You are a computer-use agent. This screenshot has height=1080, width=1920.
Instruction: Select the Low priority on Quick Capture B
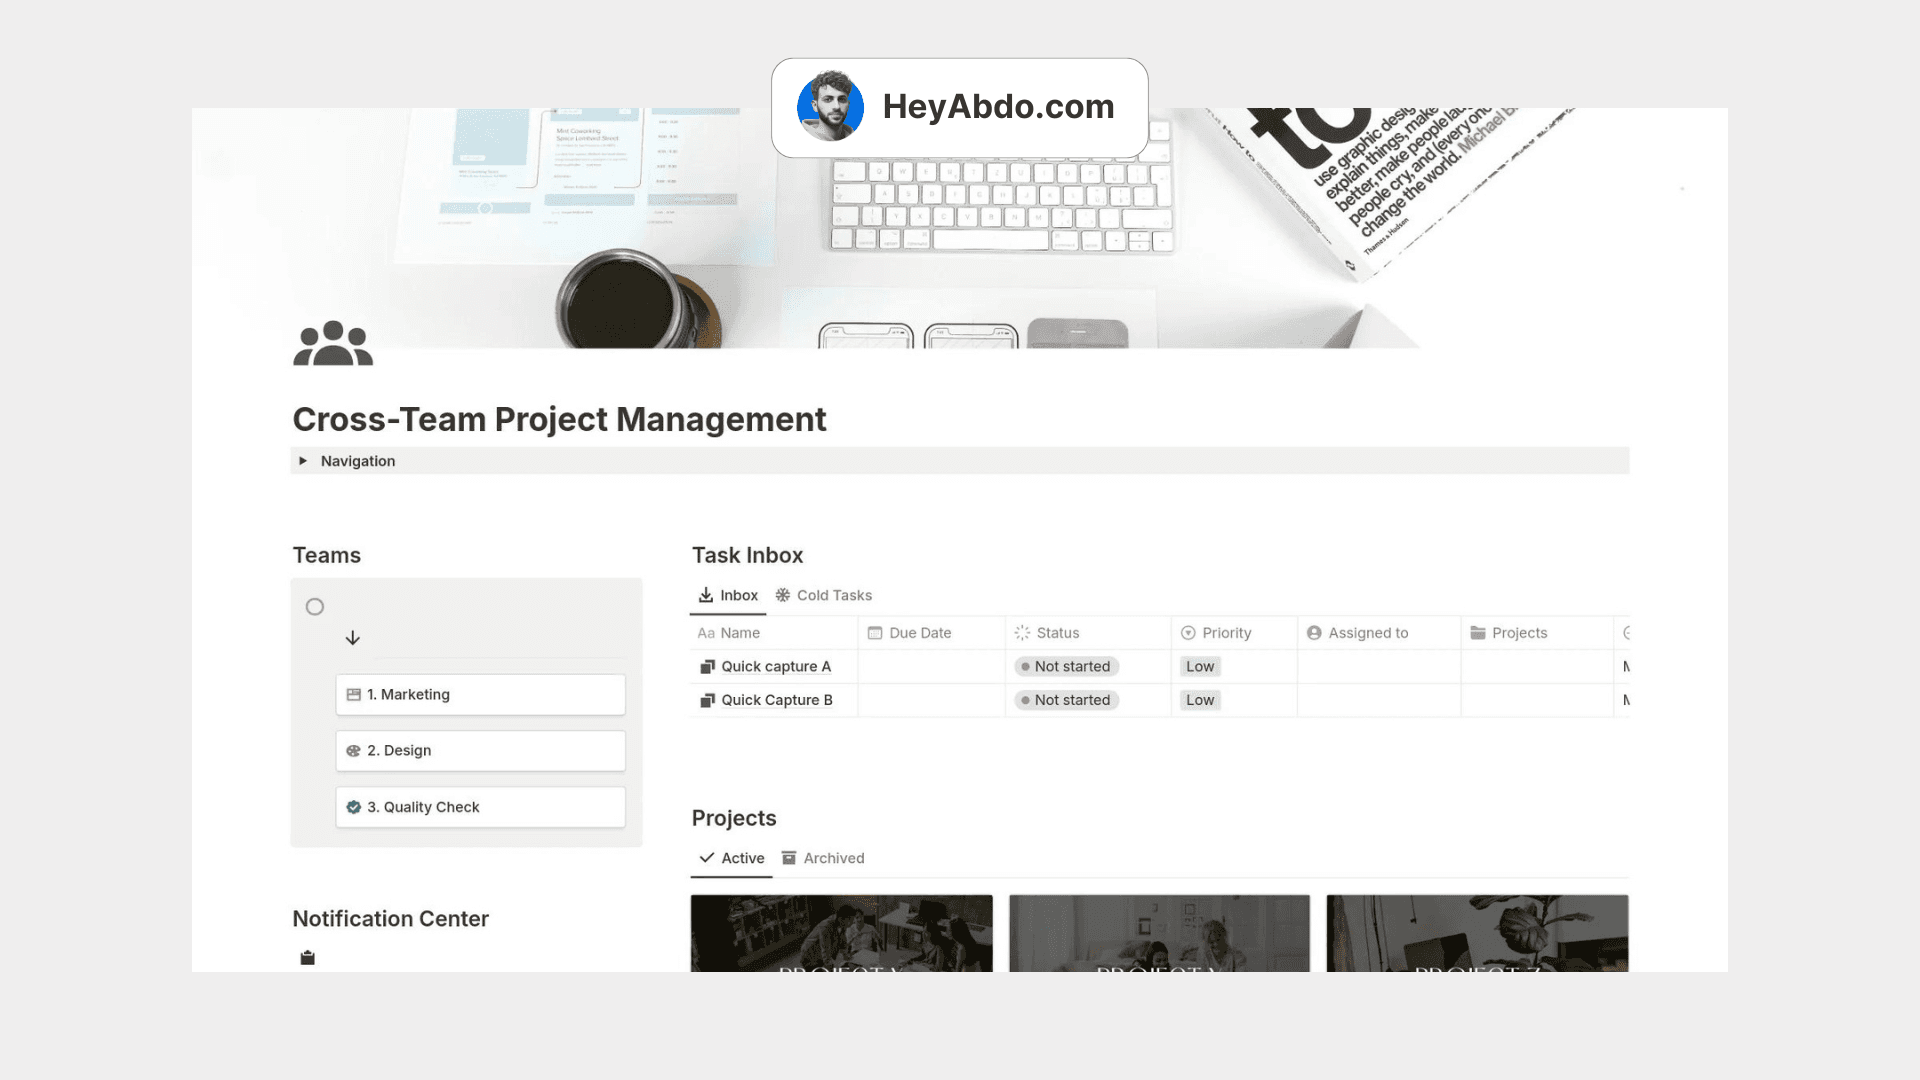(1200, 699)
